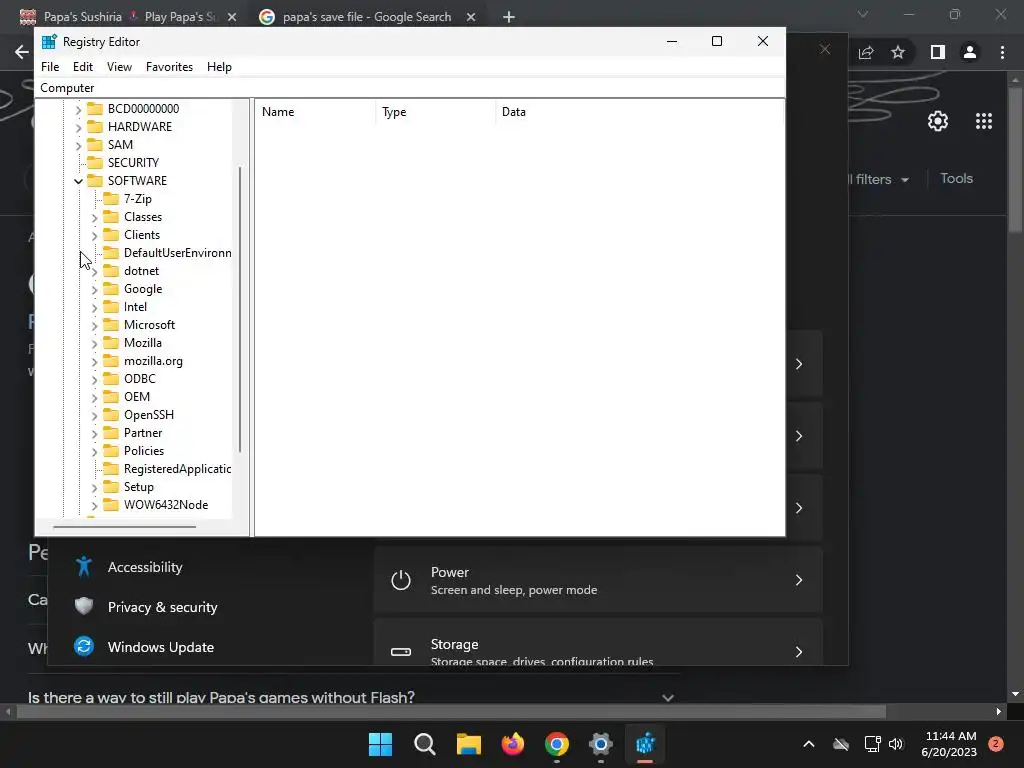Viewport: 1024px width, 768px height.
Task: Select the Setup folder icon
Action: pos(111,487)
